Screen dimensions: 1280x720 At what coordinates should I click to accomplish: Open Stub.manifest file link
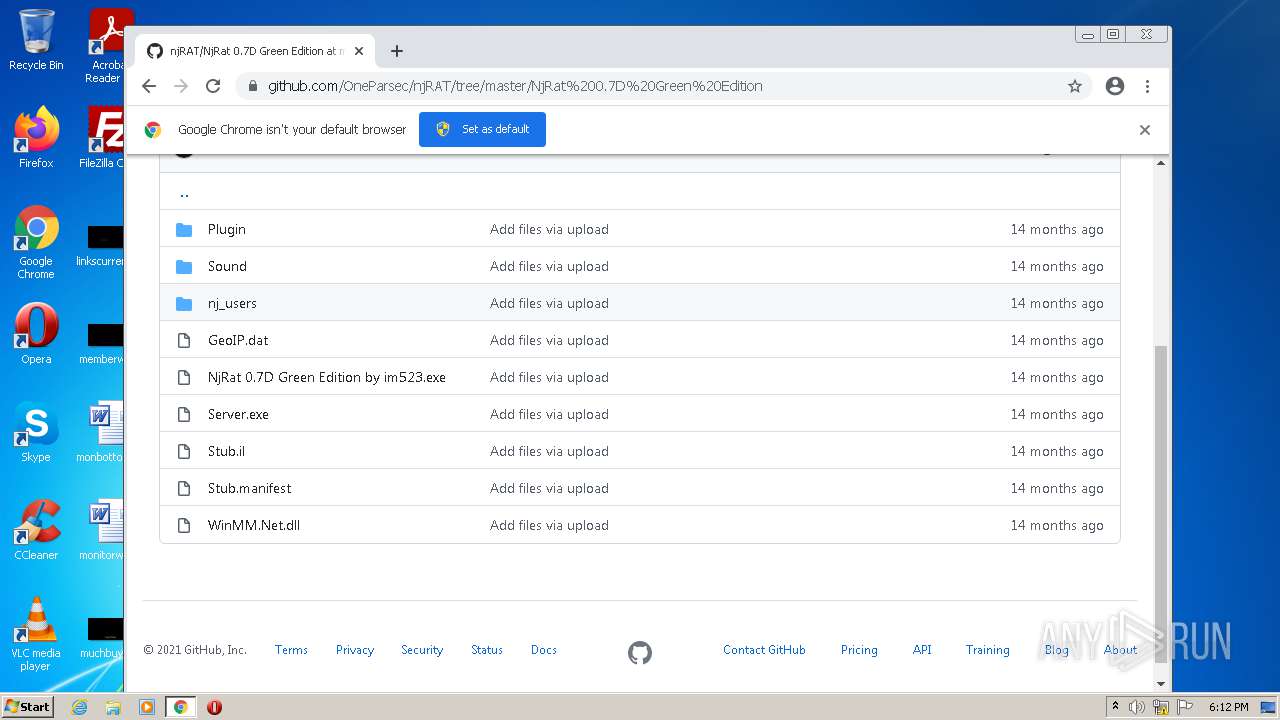pyautogui.click(x=250, y=488)
